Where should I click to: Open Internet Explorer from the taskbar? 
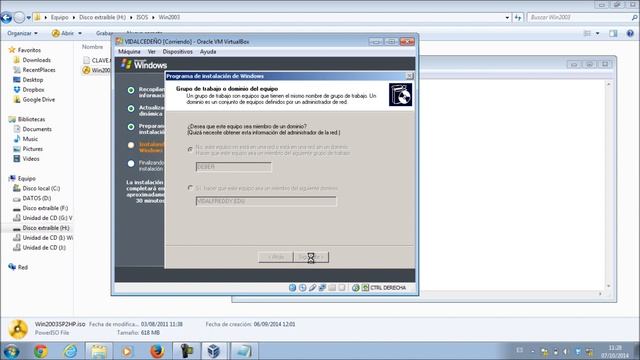click(70, 351)
